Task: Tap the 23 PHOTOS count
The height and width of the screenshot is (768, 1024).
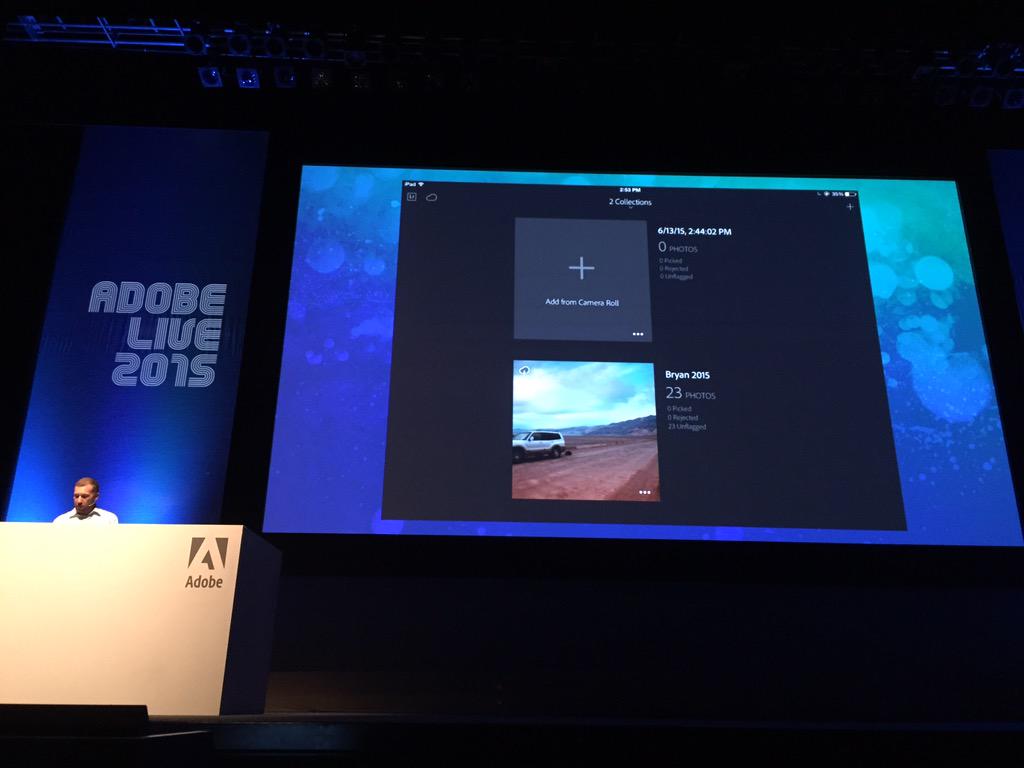Action: 690,393
